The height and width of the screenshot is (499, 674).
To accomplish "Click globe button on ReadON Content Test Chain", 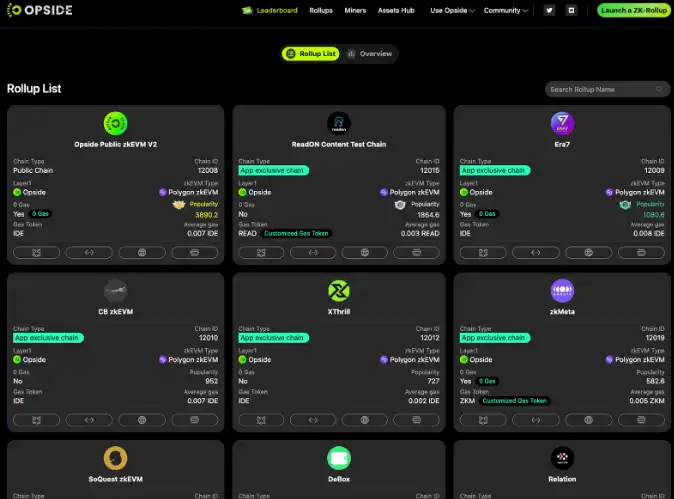I will click(x=365, y=253).
